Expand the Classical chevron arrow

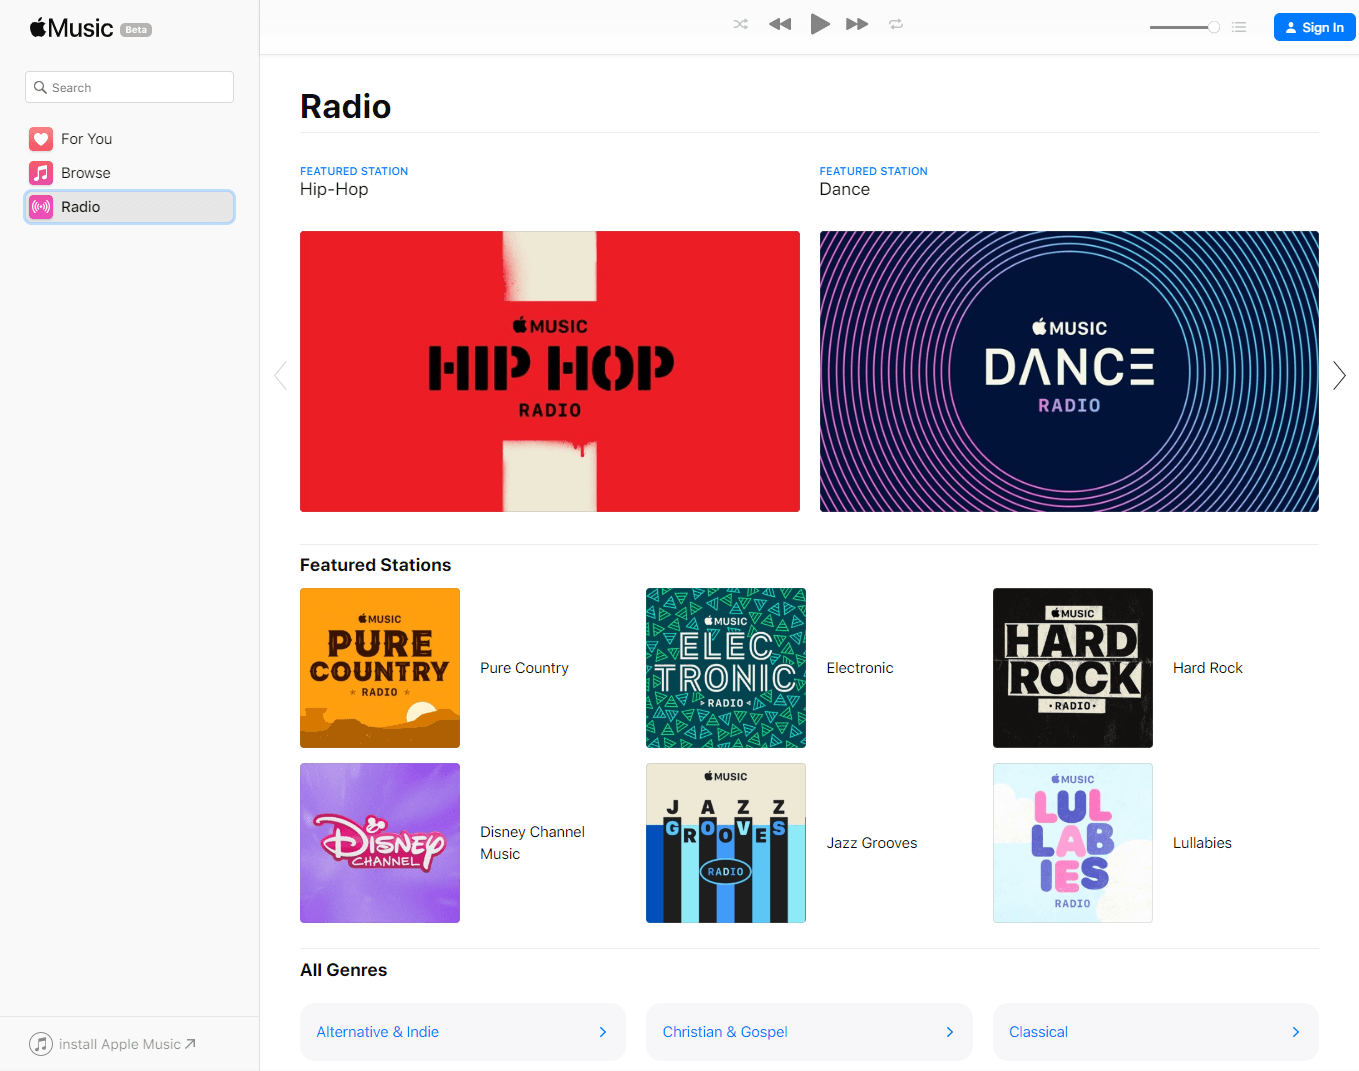[x=1296, y=1032]
